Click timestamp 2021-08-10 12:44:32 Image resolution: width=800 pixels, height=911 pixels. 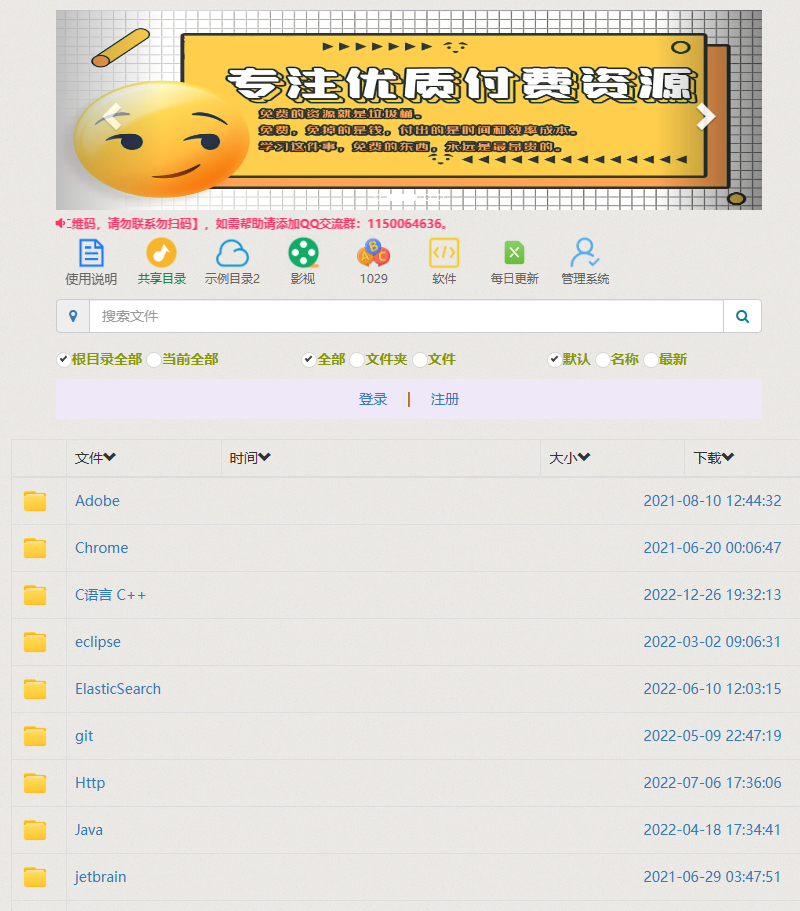pos(712,501)
